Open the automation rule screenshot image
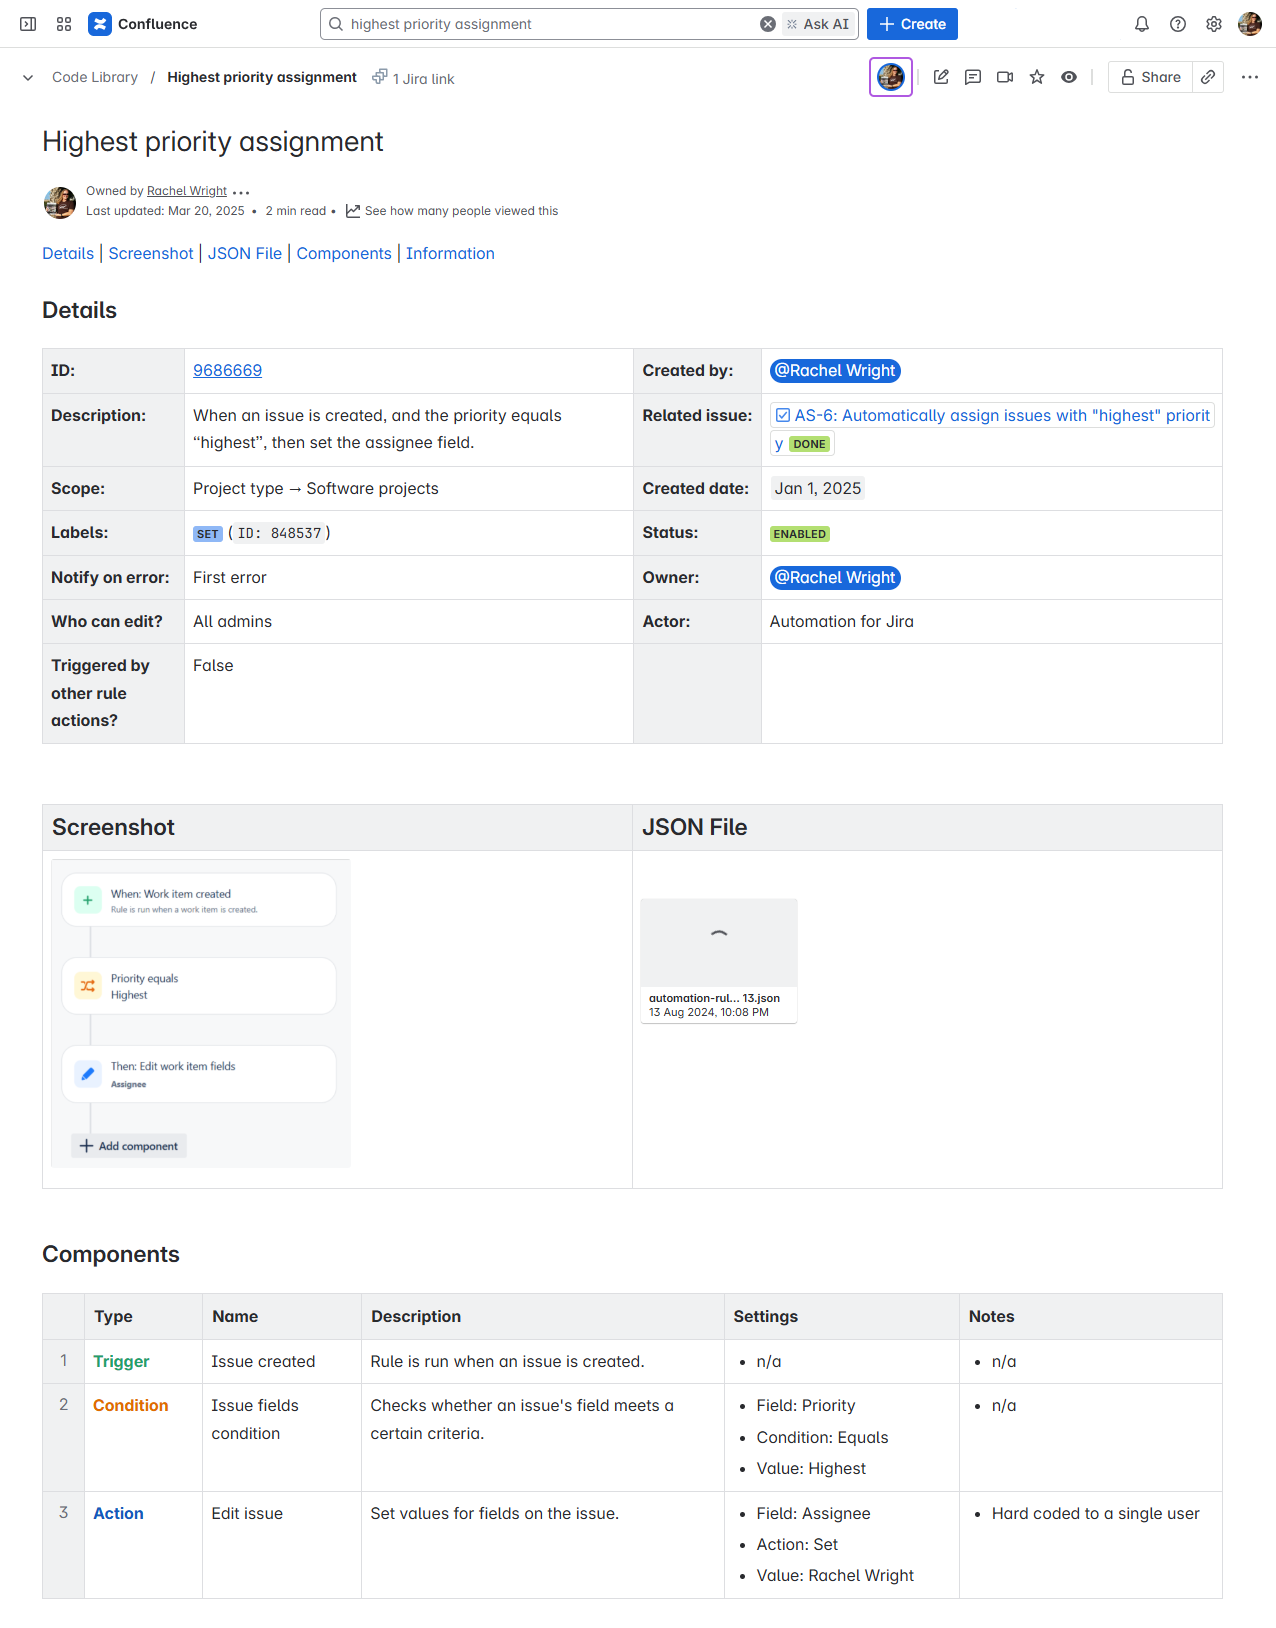Viewport: 1276px width, 1628px height. (201, 1014)
